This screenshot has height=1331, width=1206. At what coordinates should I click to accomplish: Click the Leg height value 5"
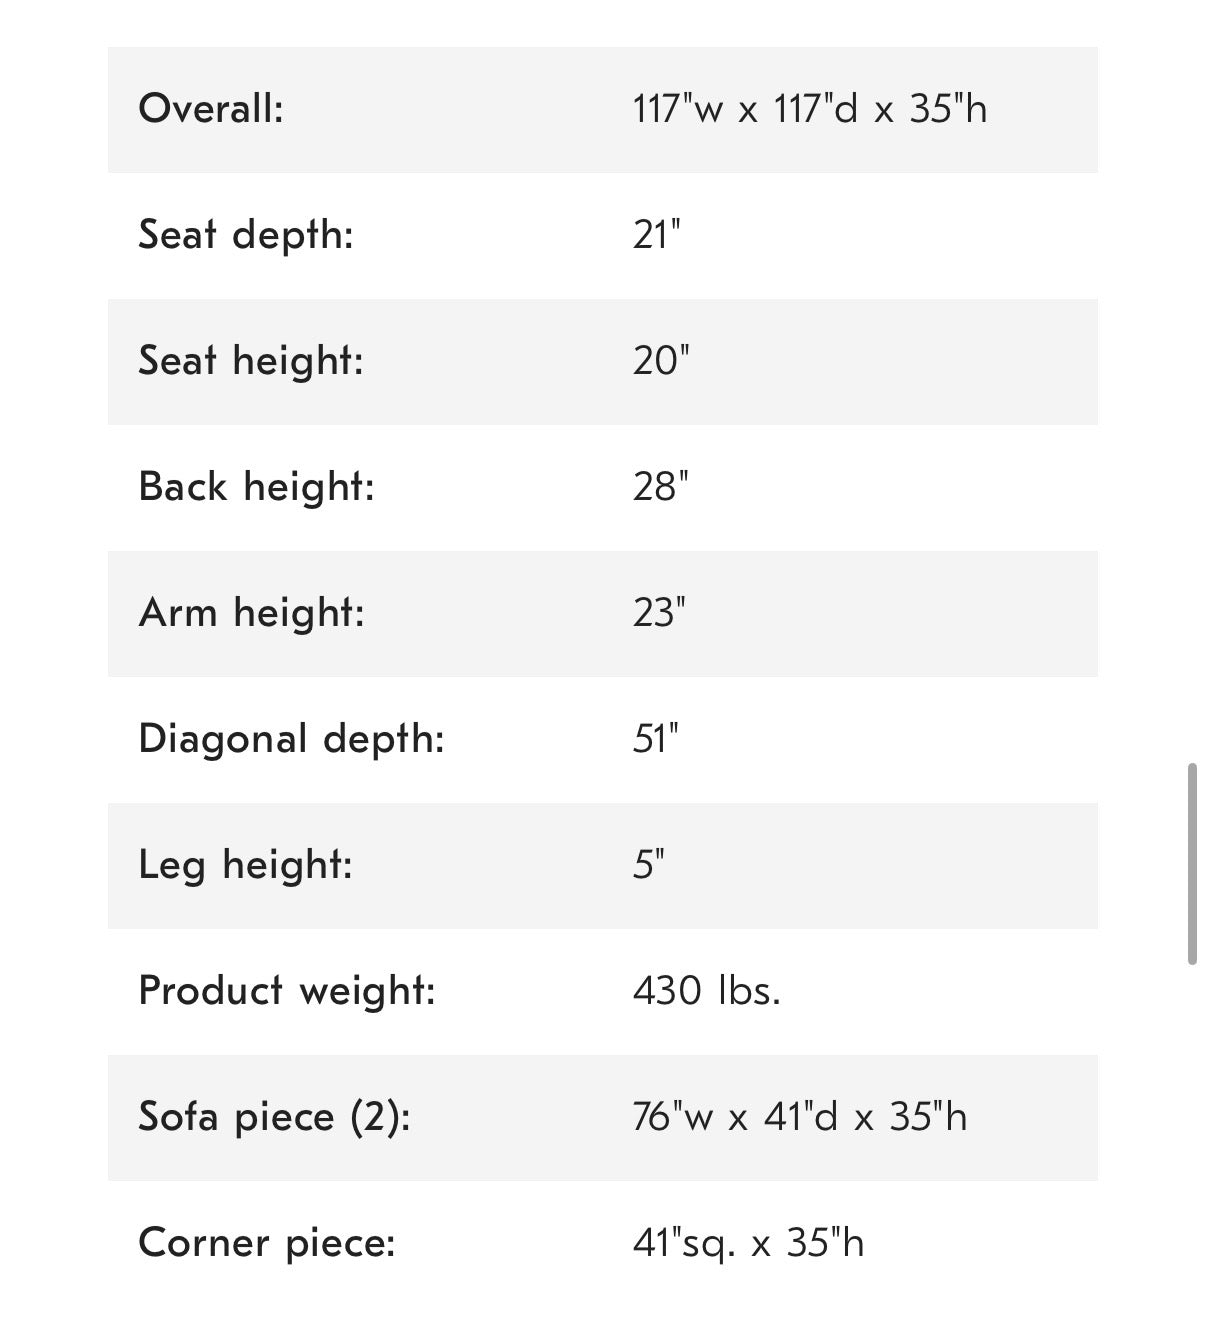click(x=648, y=865)
